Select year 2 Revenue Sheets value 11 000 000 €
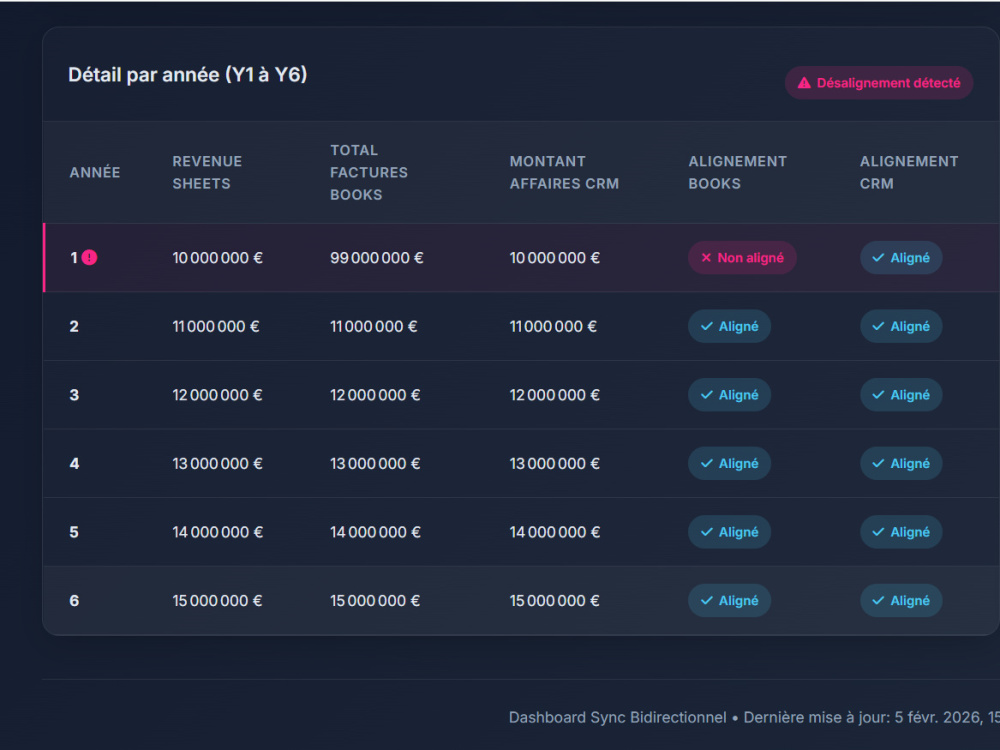1000x750 pixels. tap(216, 327)
